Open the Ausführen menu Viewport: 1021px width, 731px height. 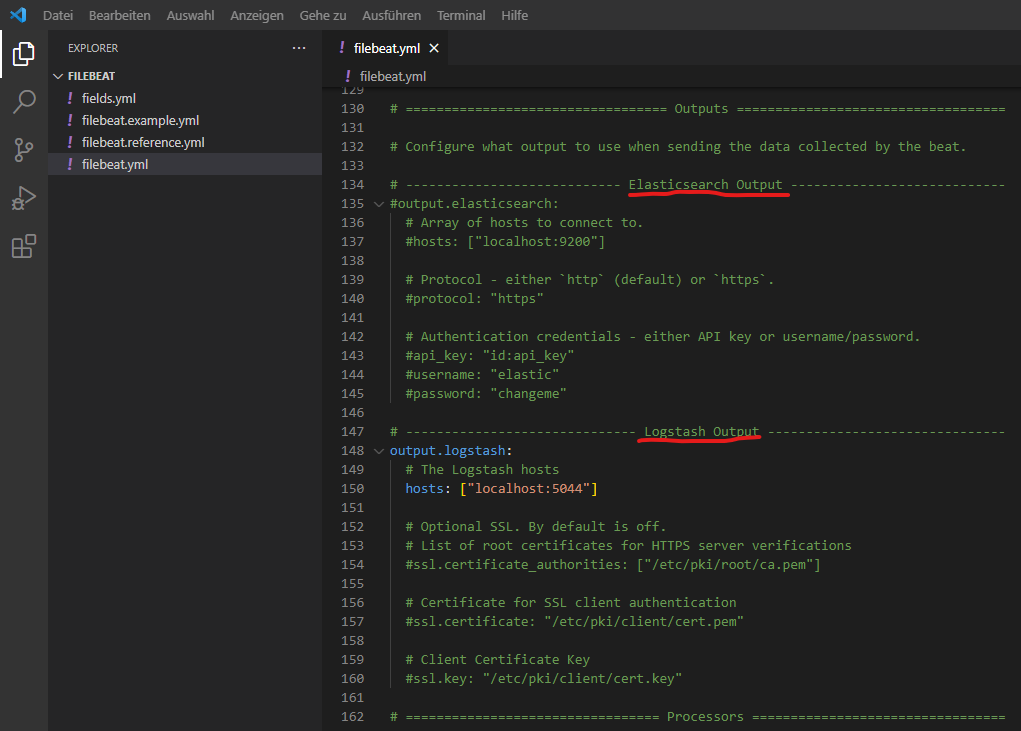[x=391, y=15]
